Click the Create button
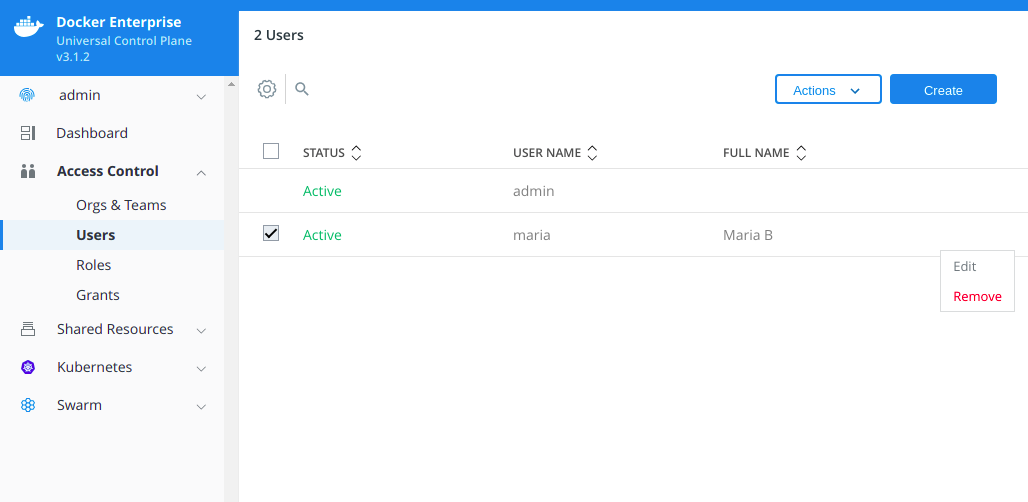The image size is (1028, 502). (943, 90)
